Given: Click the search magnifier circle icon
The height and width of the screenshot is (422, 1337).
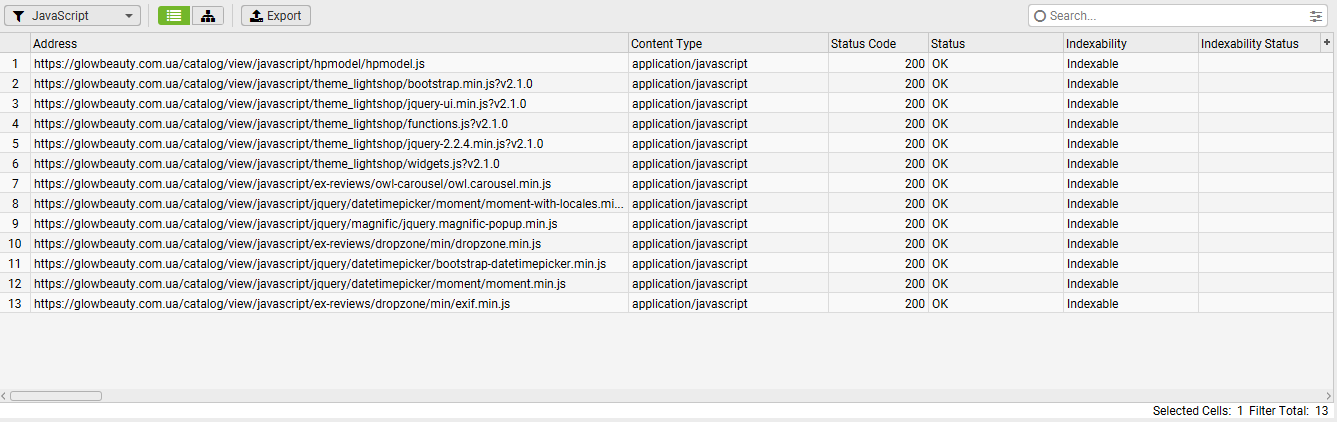Looking at the screenshot, I should click(x=1040, y=16).
